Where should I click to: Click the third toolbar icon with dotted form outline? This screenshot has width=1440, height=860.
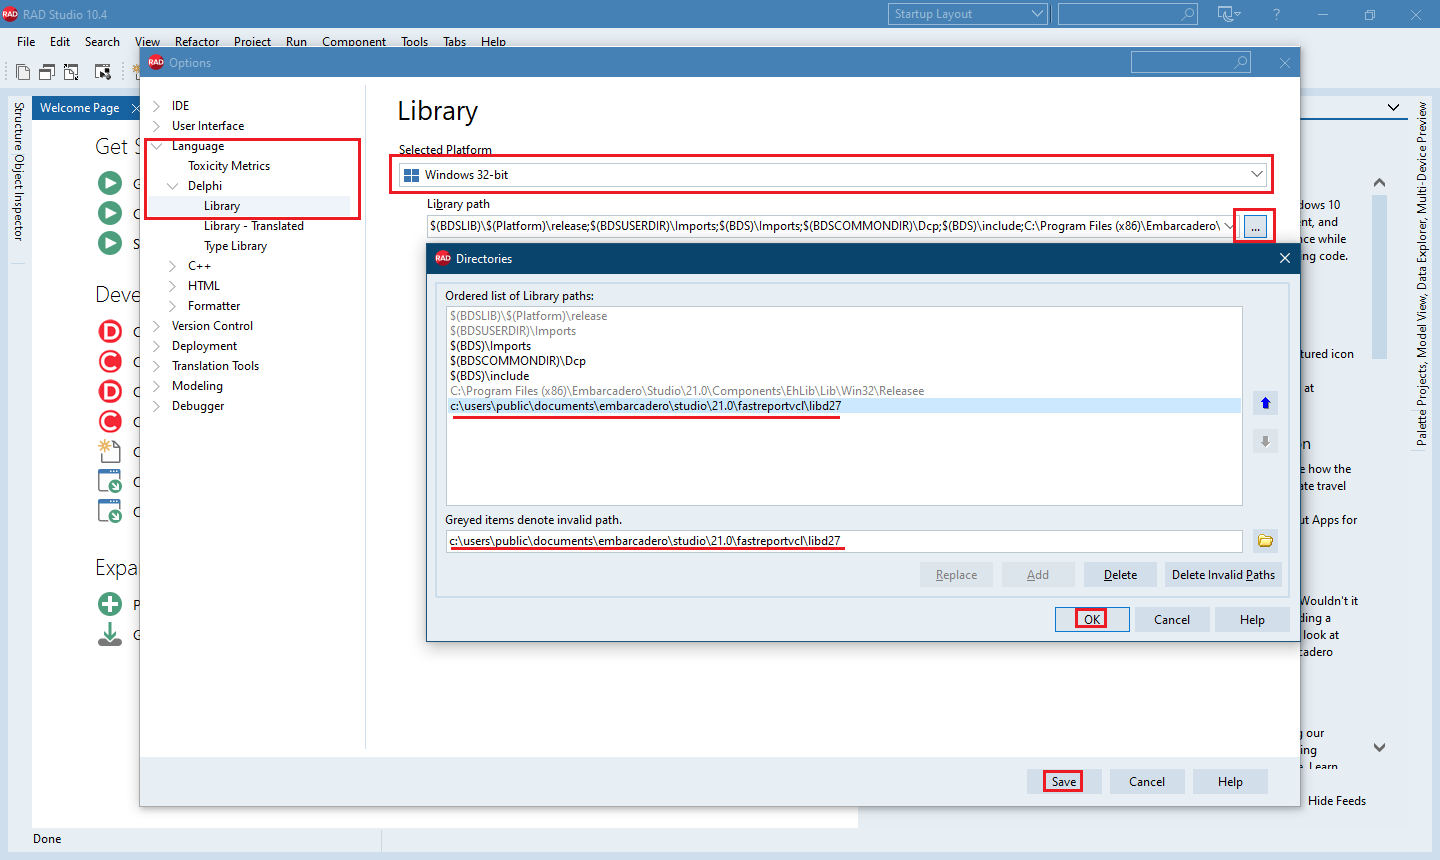pos(71,72)
